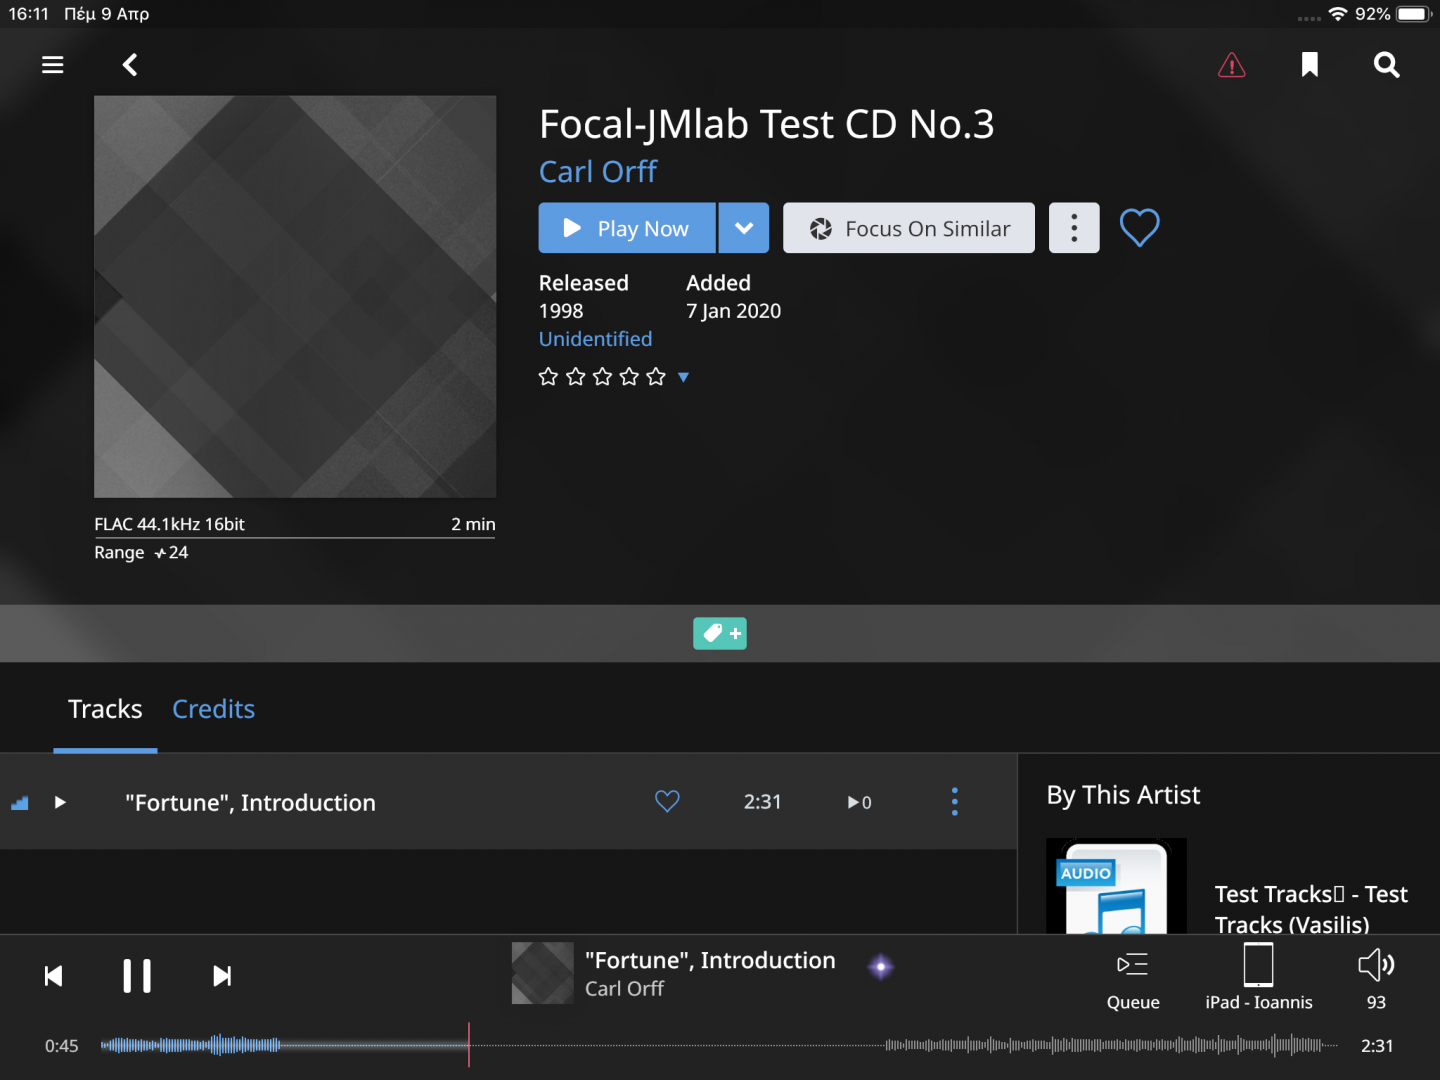This screenshot has width=1440, height=1080.
Task: Open volume control showing 93
Action: tap(1376, 979)
